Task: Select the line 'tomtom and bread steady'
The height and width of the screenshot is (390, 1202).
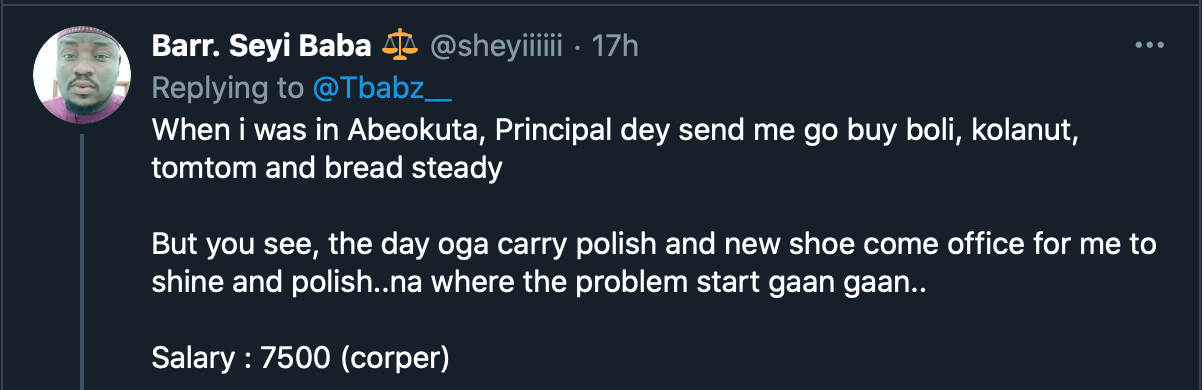Action: 326,168
